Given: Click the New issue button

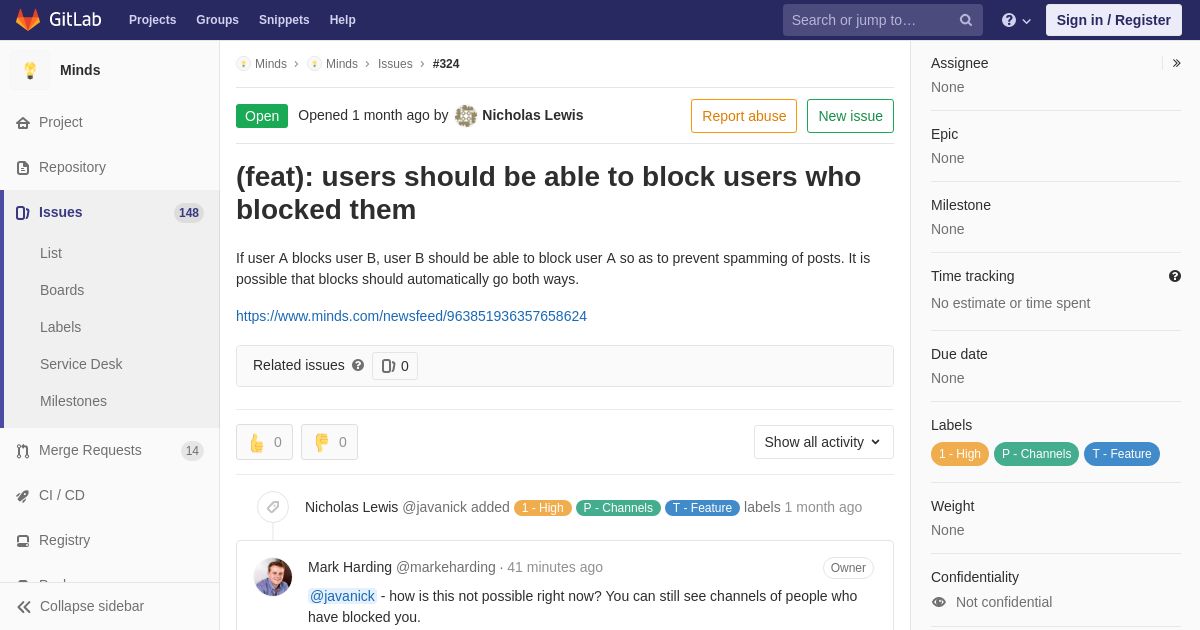Looking at the screenshot, I should pyautogui.click(x=850, y=116).
